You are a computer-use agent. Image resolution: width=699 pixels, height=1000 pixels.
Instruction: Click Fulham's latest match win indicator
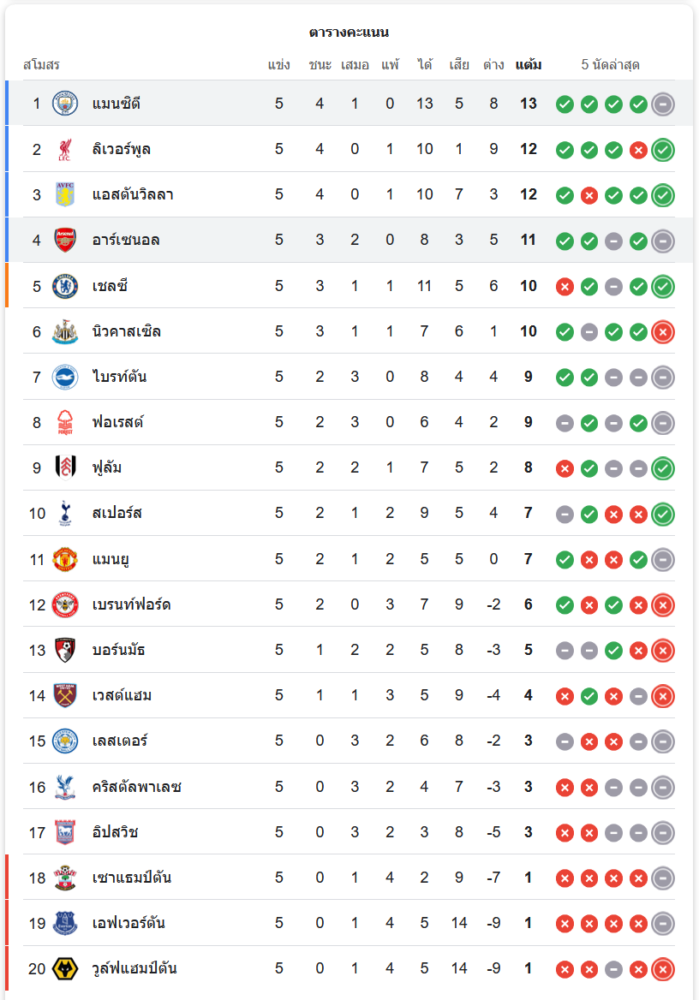point(662,468)
